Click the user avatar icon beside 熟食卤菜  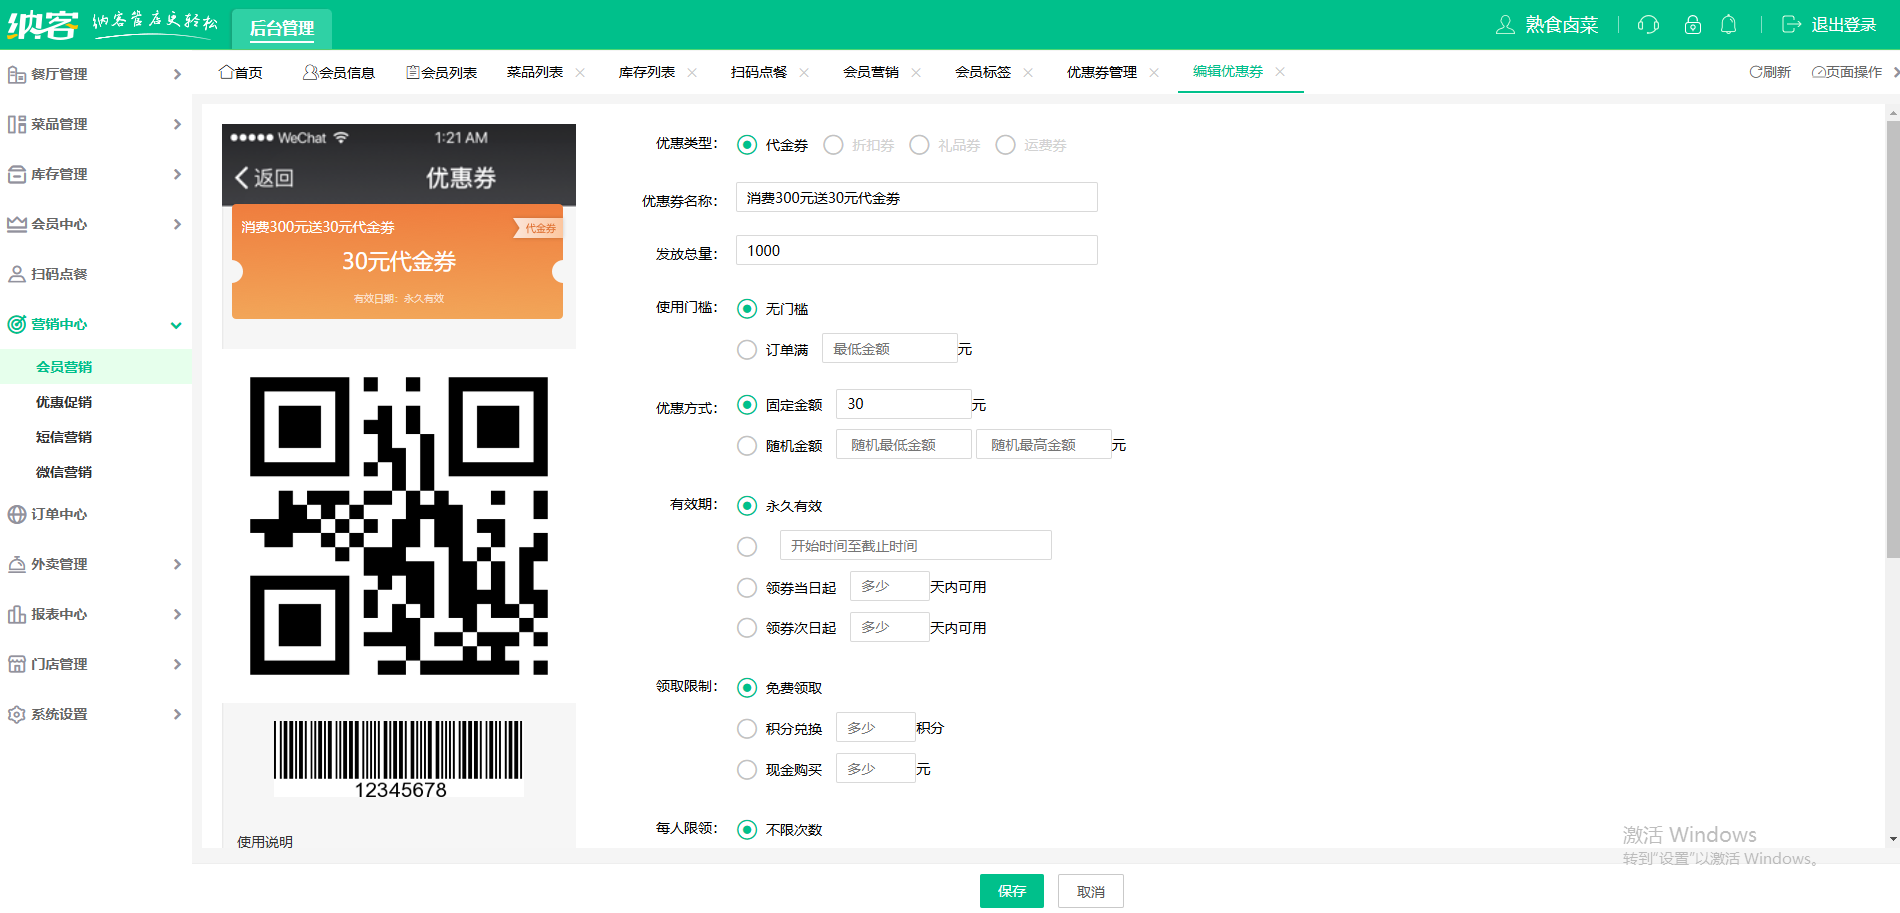click(x=1505, y=25)
